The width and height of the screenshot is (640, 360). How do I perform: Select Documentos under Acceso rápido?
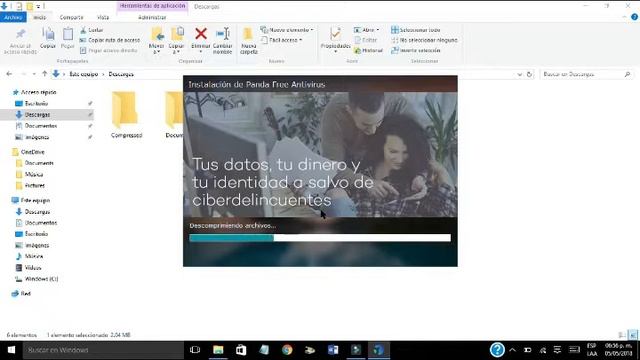click(41, 126)
